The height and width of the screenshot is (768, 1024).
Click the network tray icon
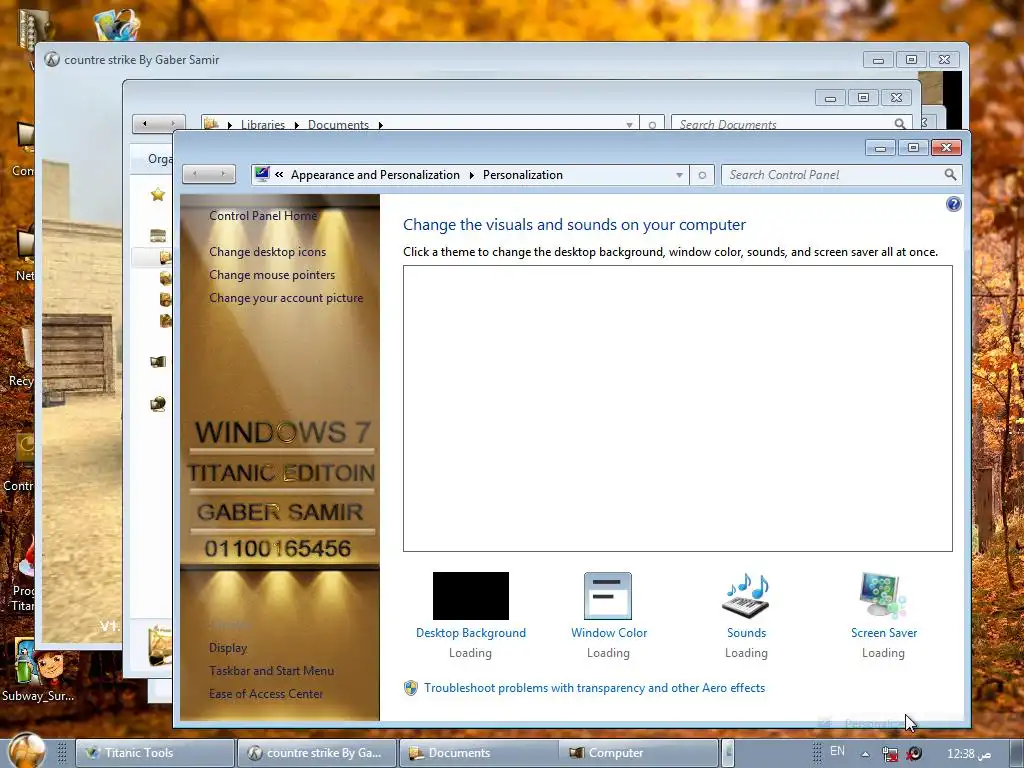[x=889, y=754]
